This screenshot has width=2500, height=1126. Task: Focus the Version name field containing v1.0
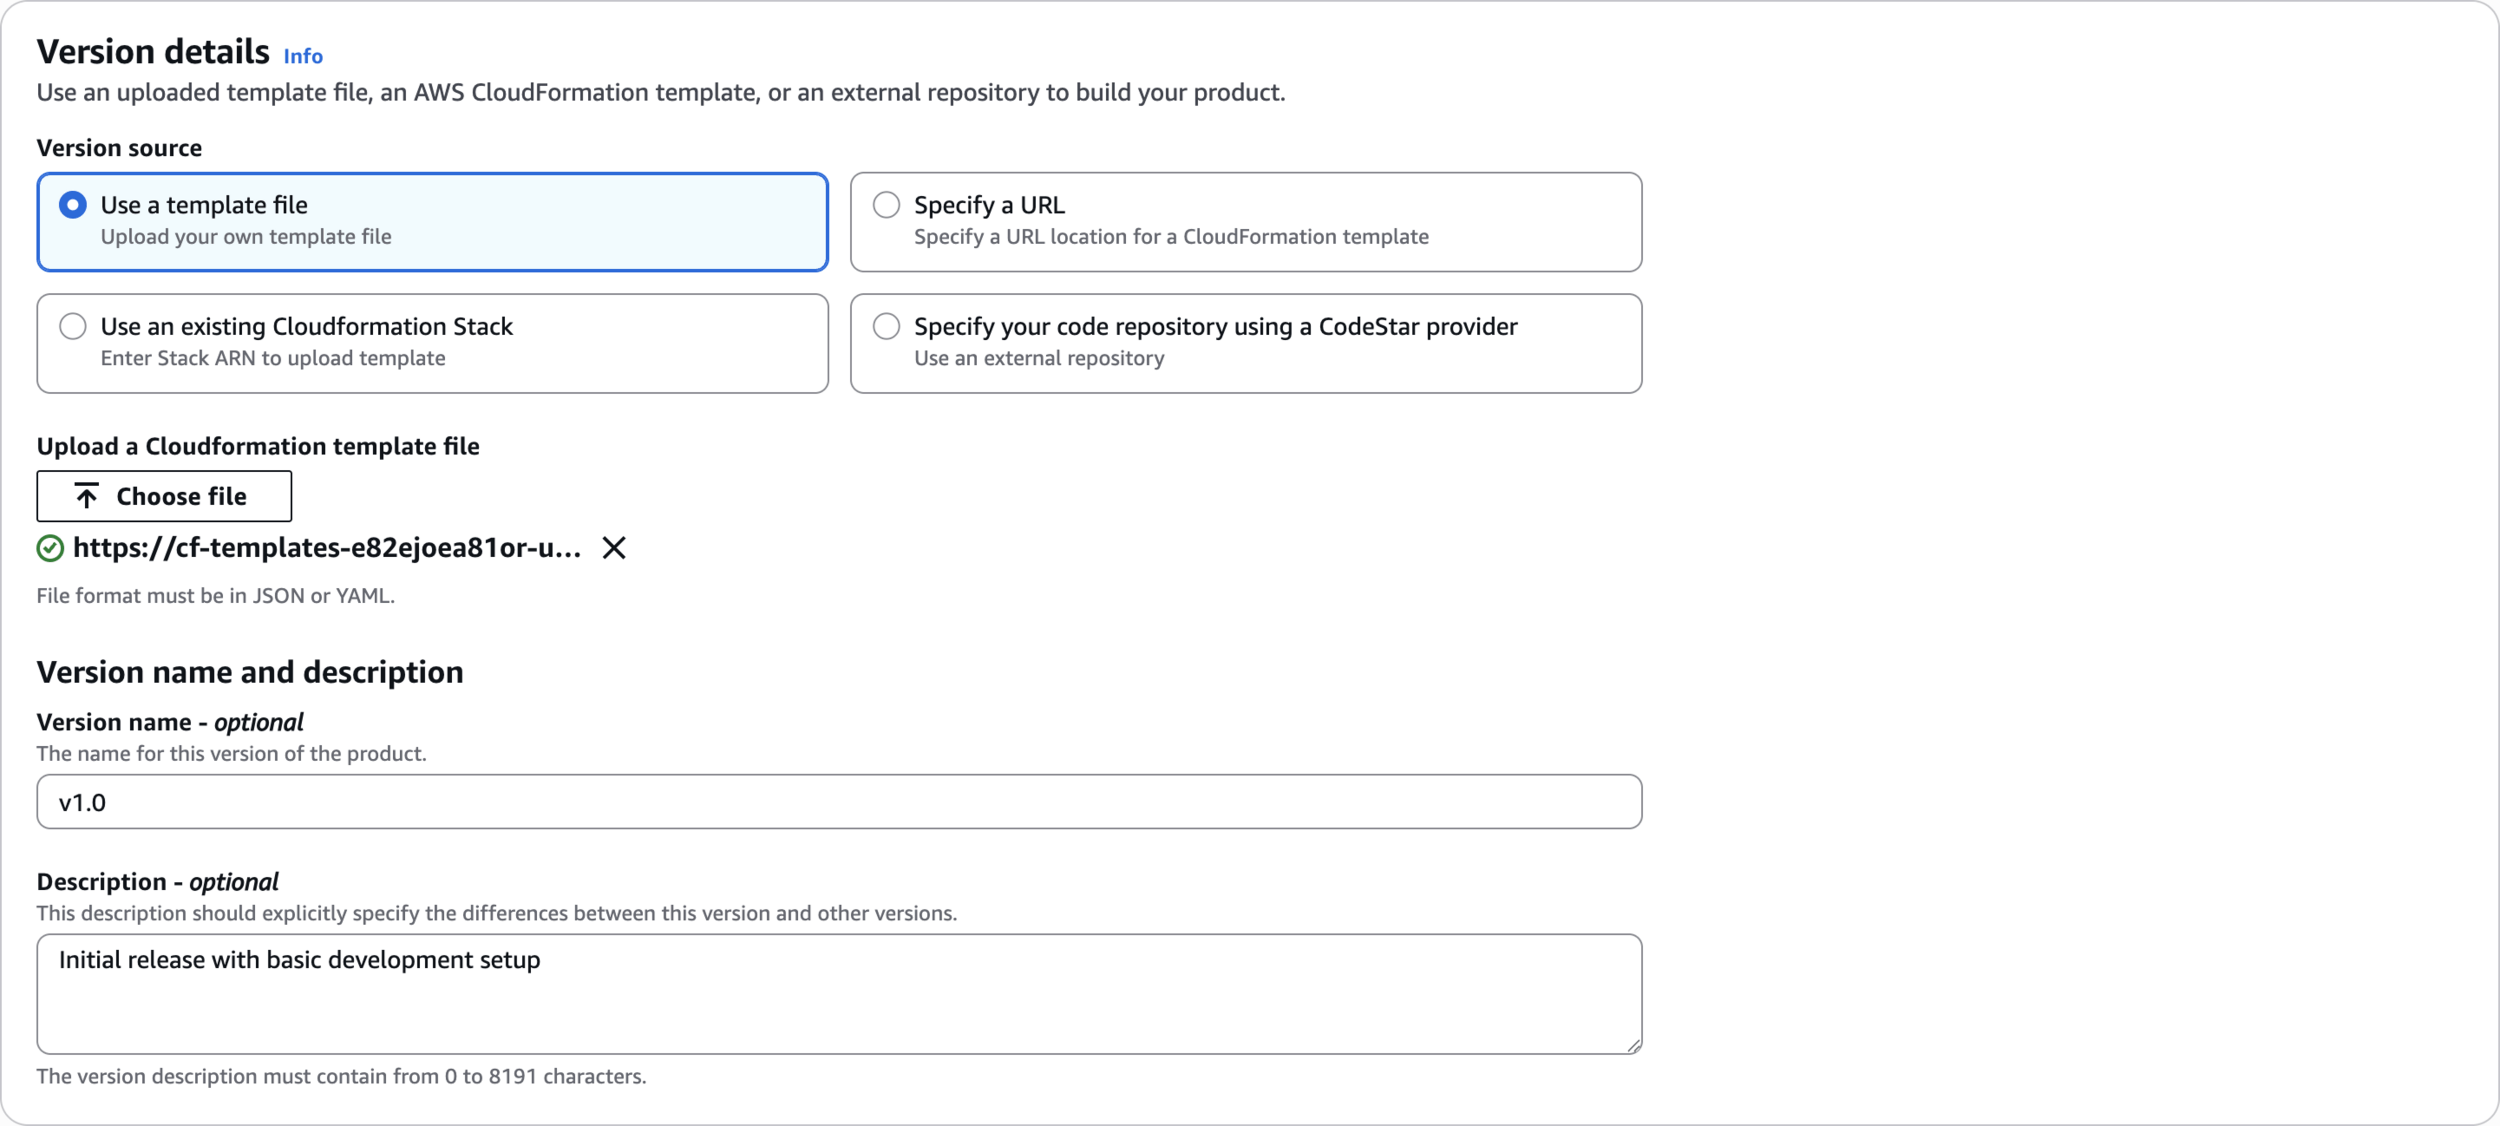click(838, 802)
